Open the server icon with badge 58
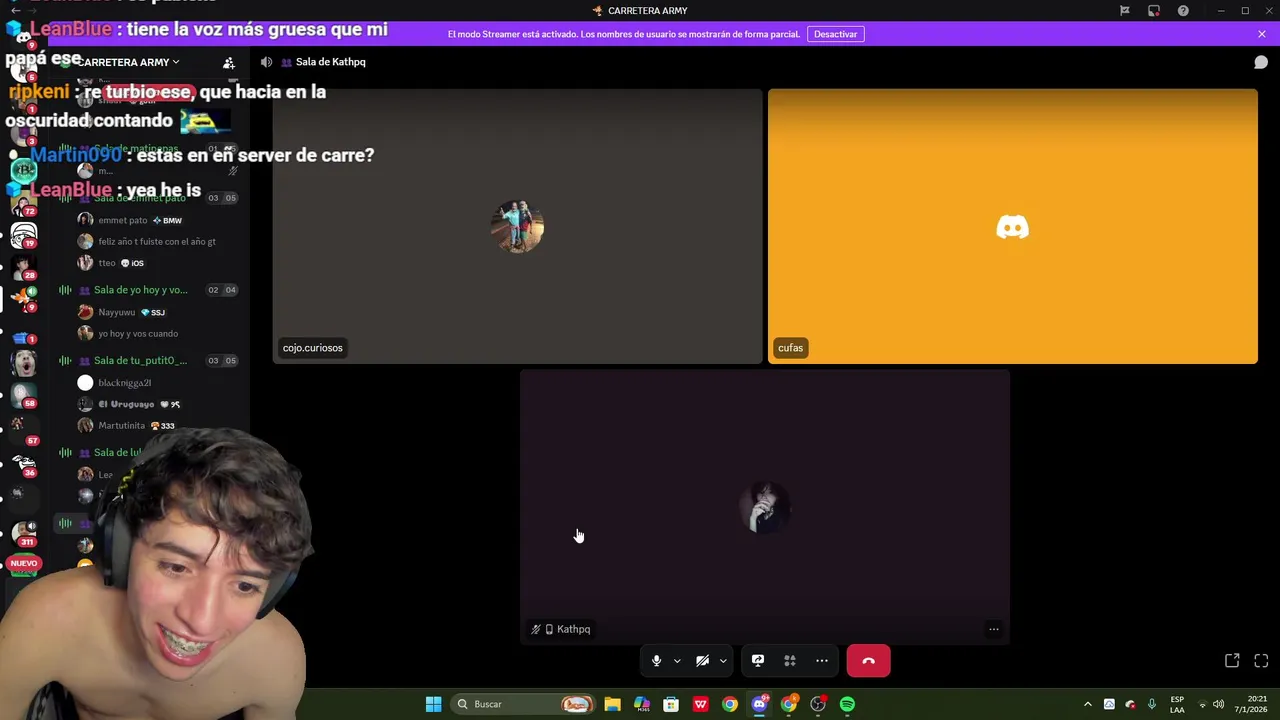 point(24,395)
